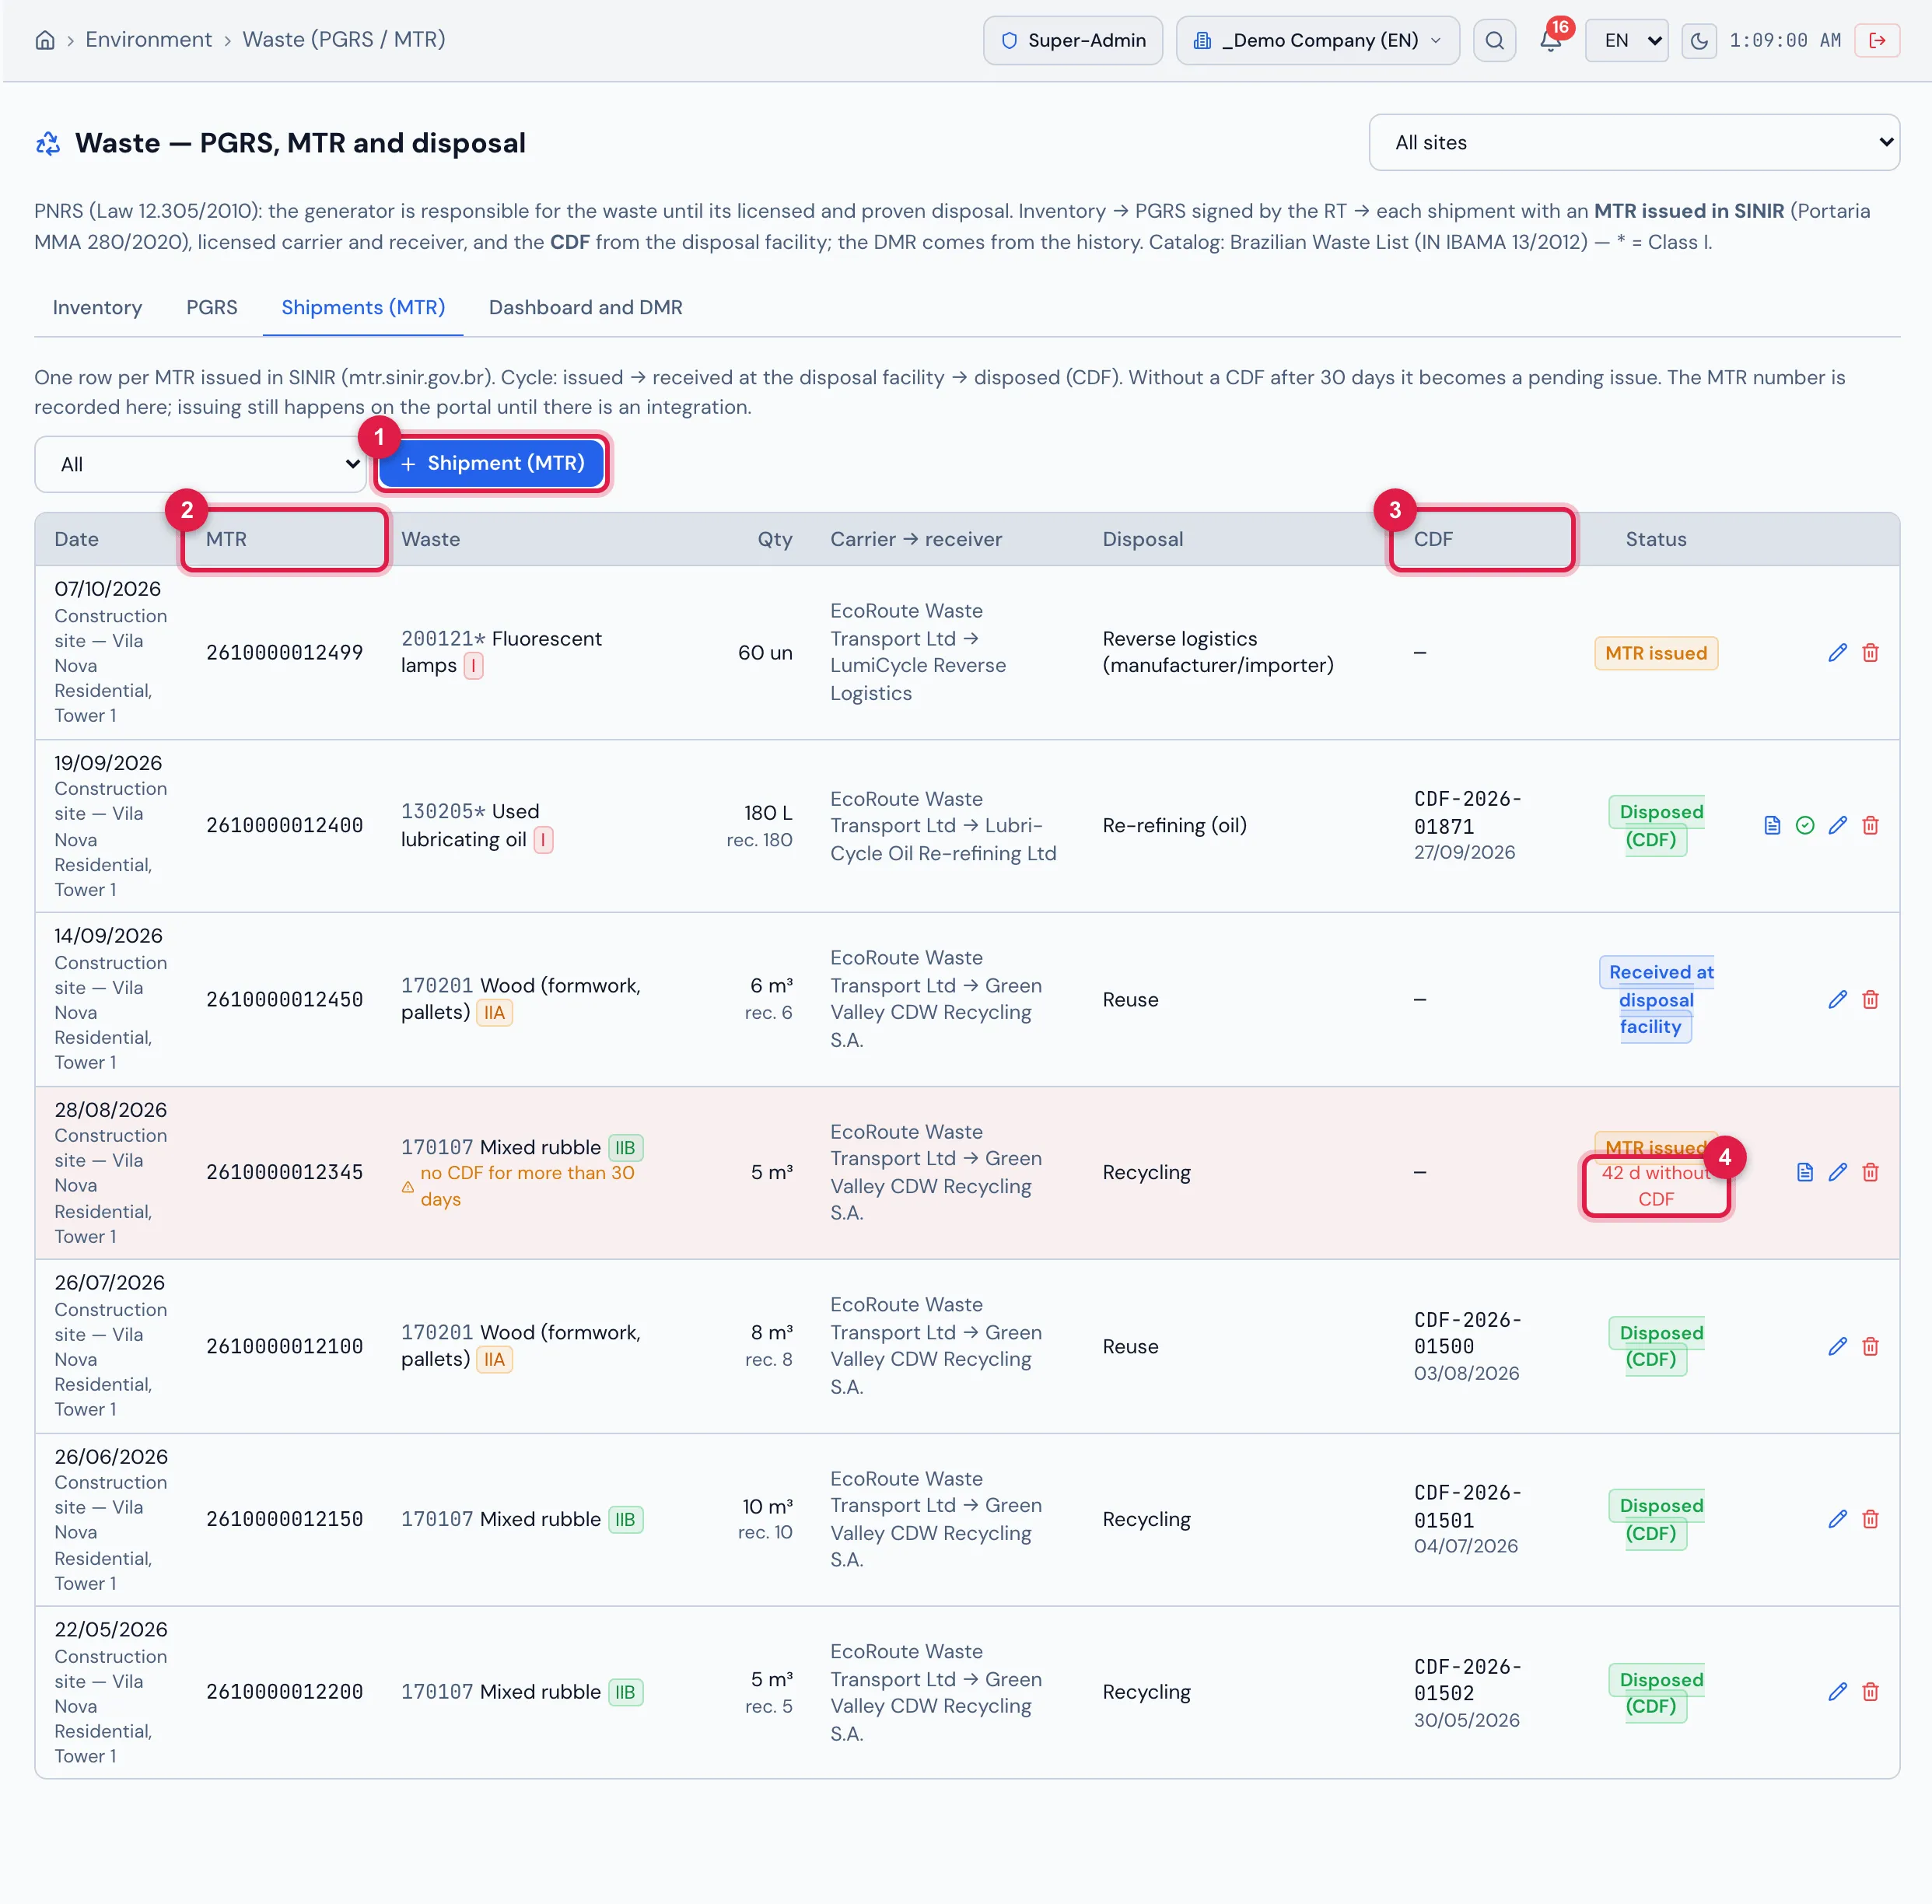Open the global search icon in header
Screen dimensions: 1932x1904
(1494, 40)
